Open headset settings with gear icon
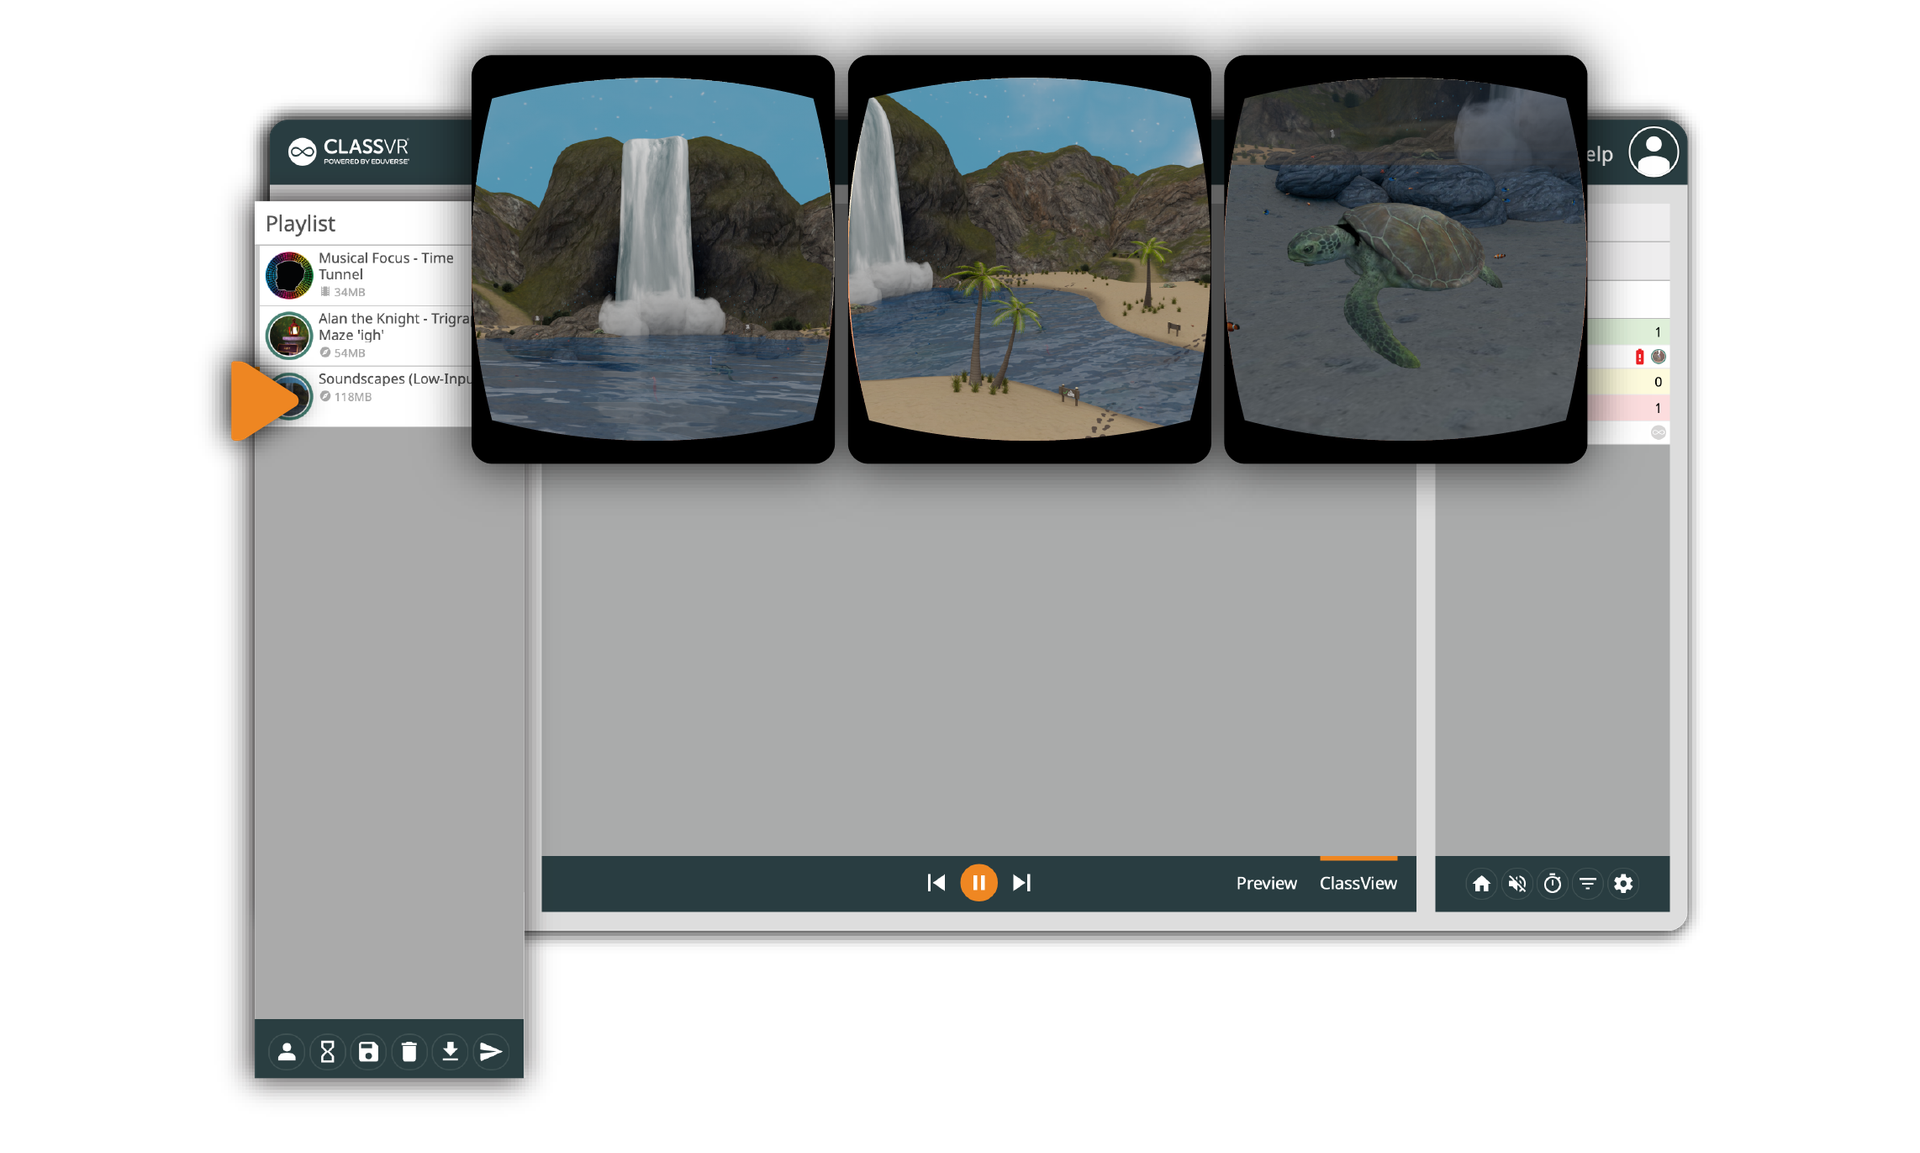Image resolution: width=1920 pixels, height=1153 pixels. (x=1623, y=883)
